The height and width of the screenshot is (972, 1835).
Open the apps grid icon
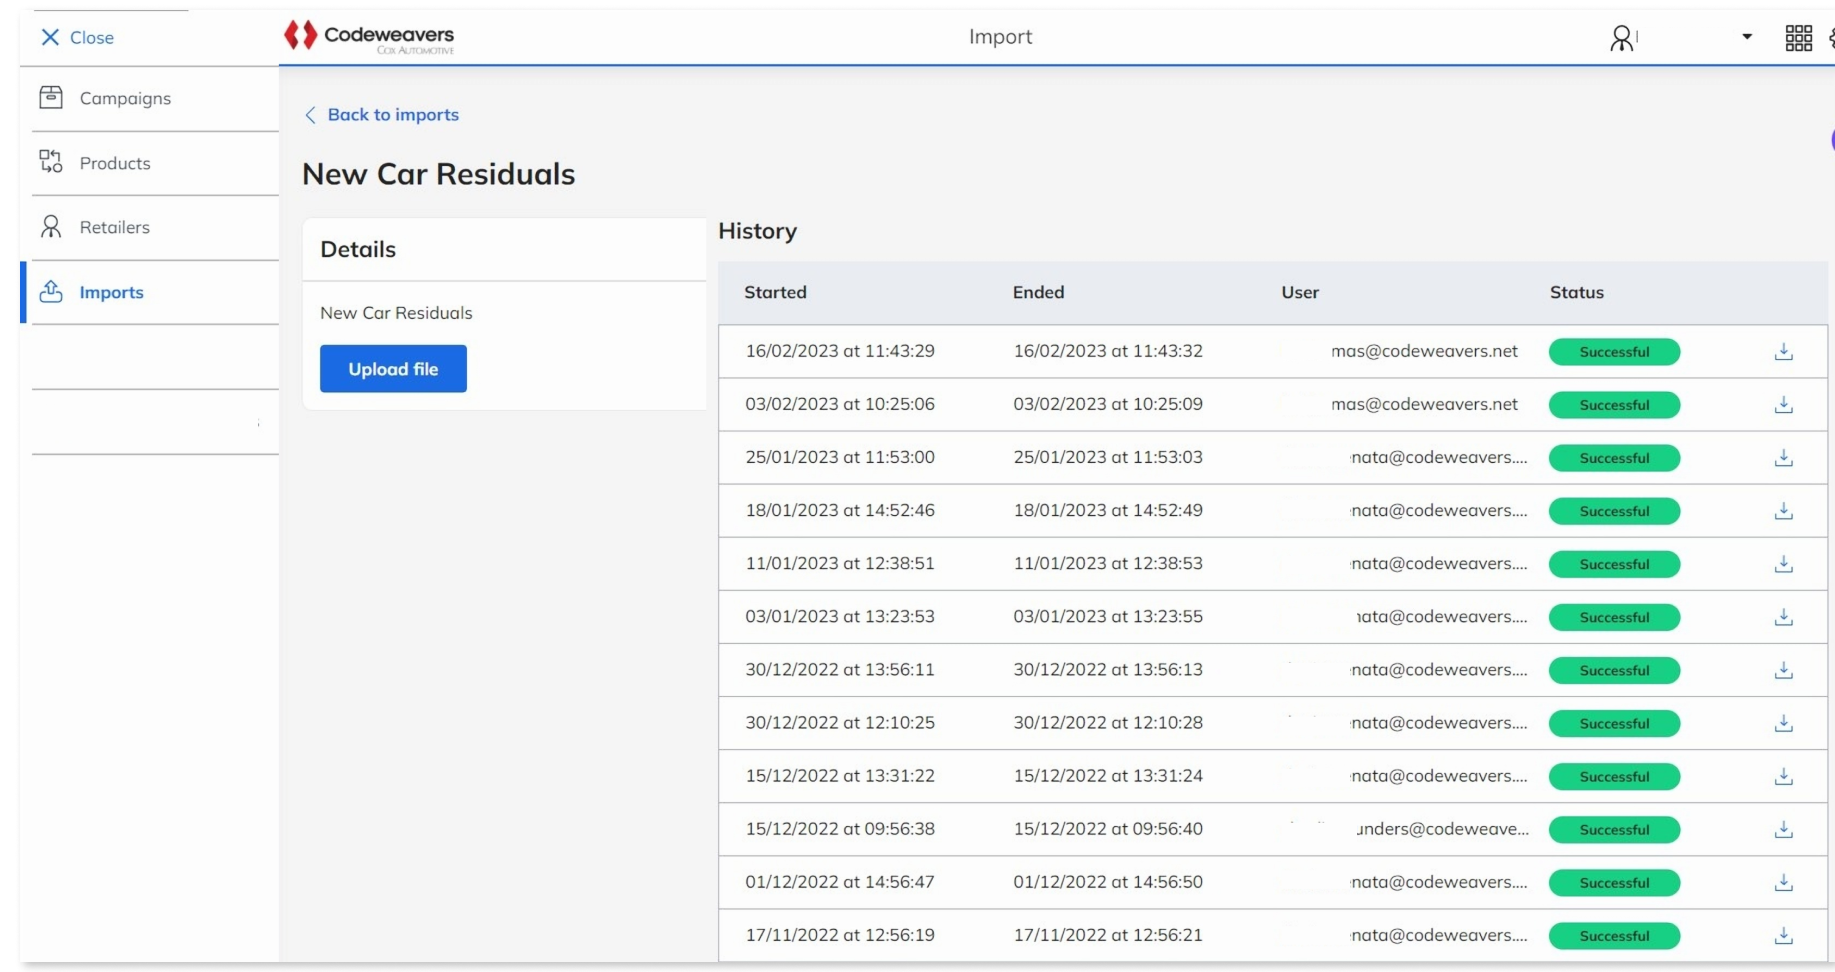[1798, 38]
